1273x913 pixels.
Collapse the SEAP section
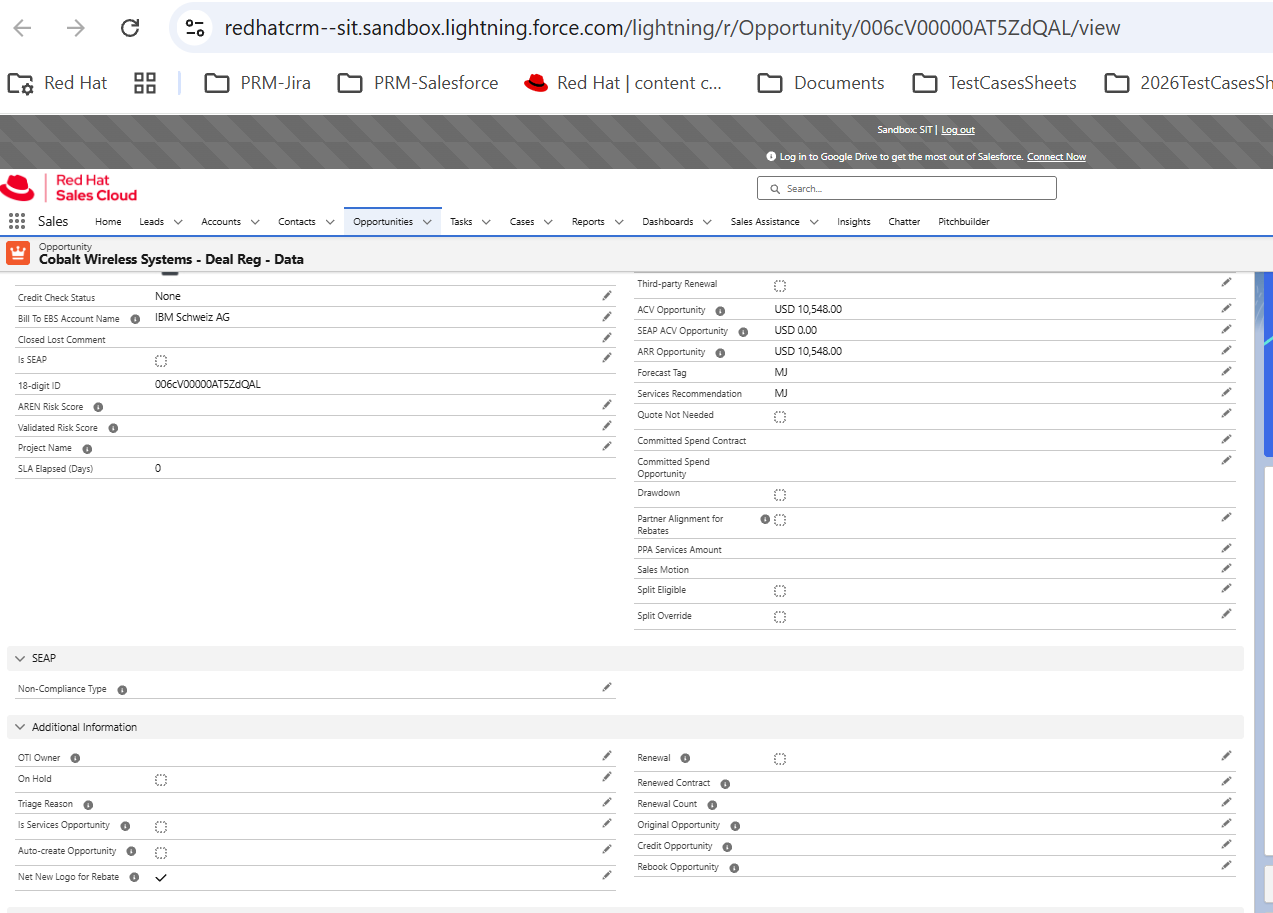(20, 658)
